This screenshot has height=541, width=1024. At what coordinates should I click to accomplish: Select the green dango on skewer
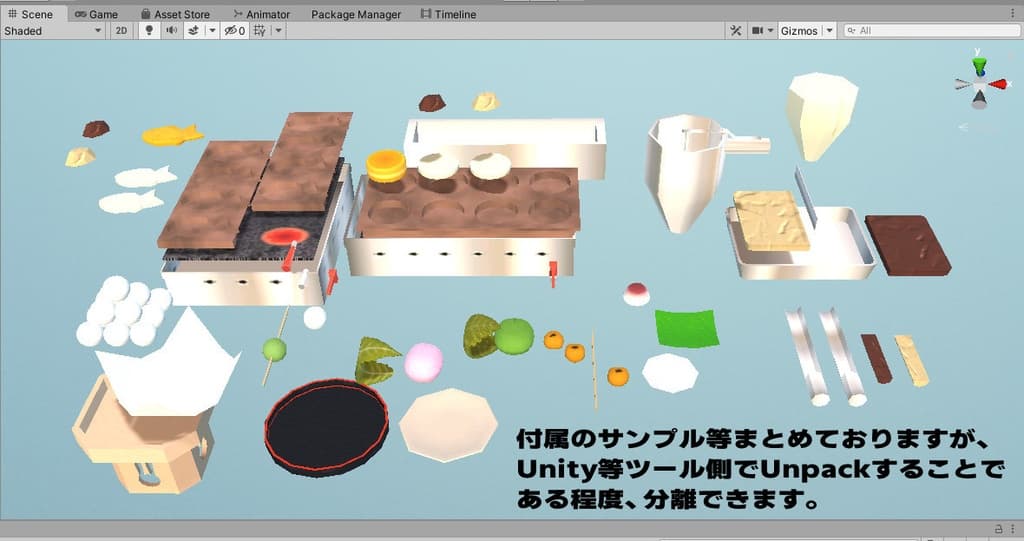point(274,350)
